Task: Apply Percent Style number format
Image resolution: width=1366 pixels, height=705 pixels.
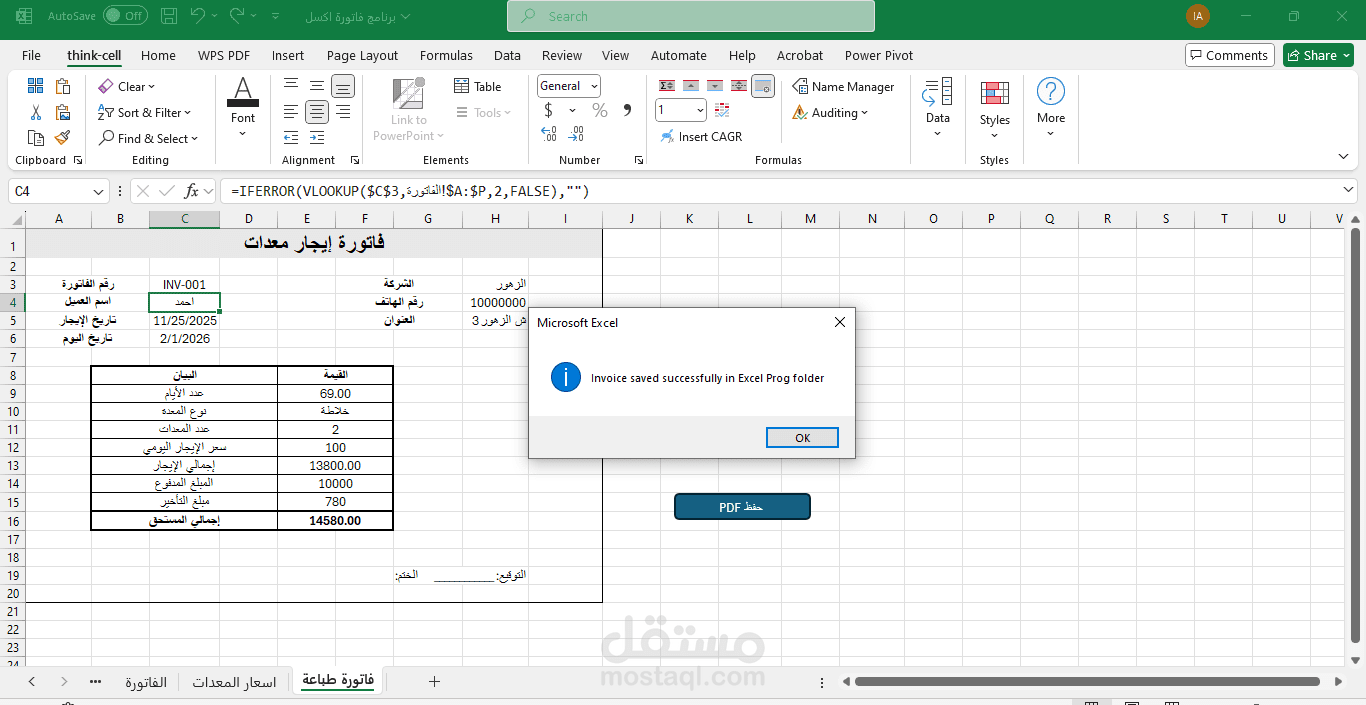Action: coord(600,111)
